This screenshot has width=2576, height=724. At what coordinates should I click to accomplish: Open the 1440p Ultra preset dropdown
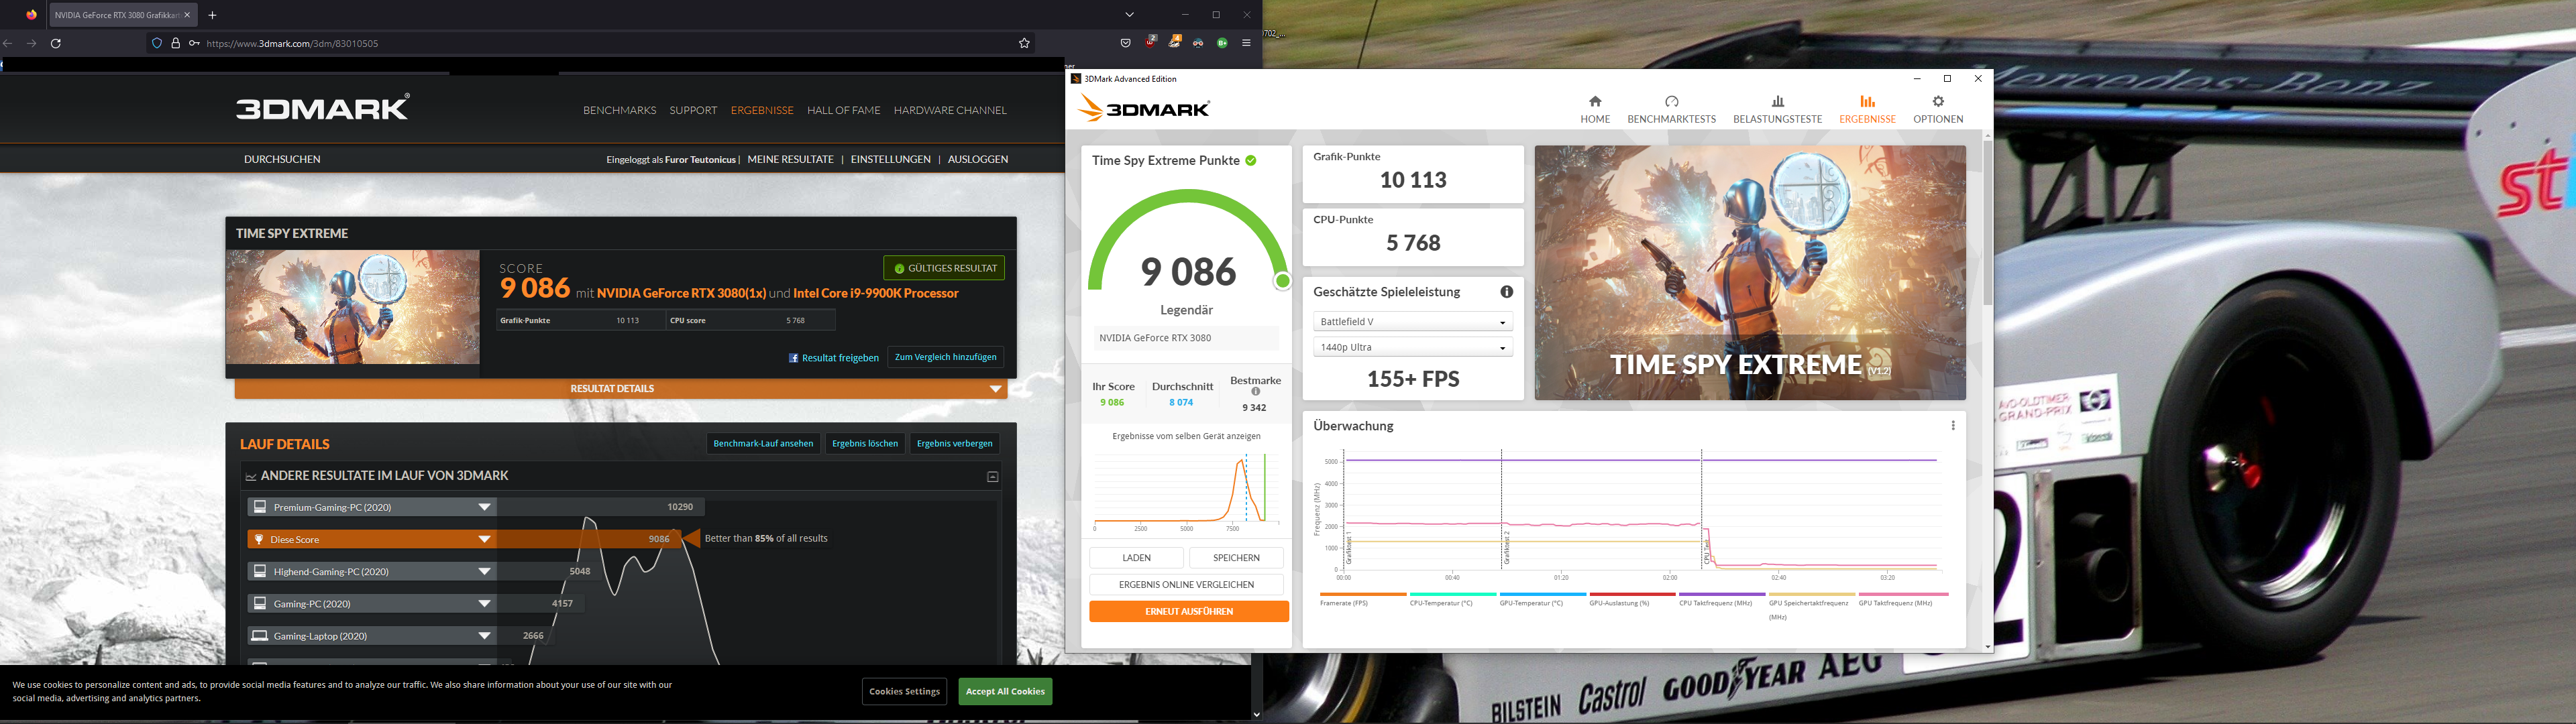1412,346
